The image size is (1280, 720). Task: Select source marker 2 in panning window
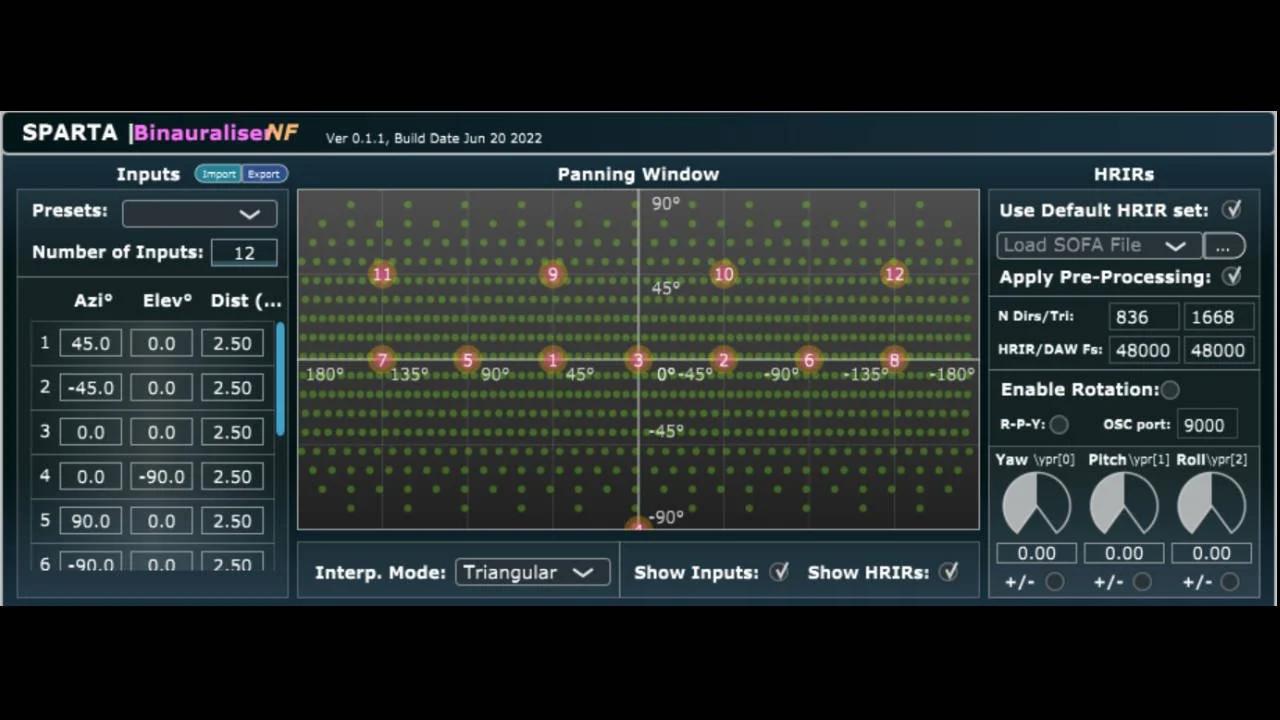tap(723, 360)
